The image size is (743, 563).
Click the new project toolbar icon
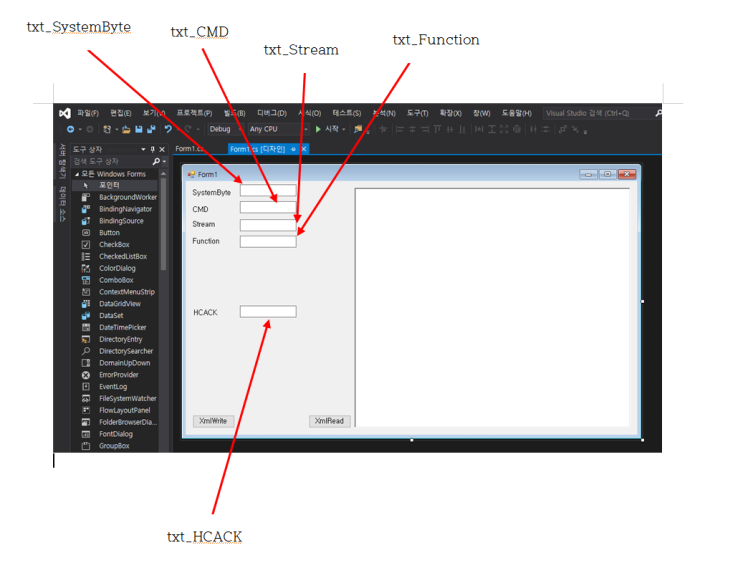[107, 129]
